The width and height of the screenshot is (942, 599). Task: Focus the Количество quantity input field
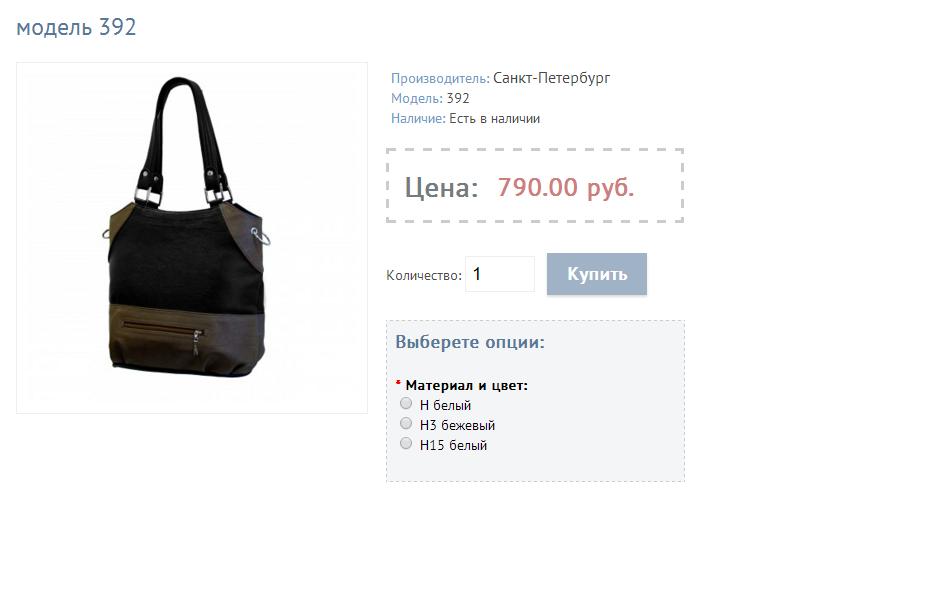(500, 274)
